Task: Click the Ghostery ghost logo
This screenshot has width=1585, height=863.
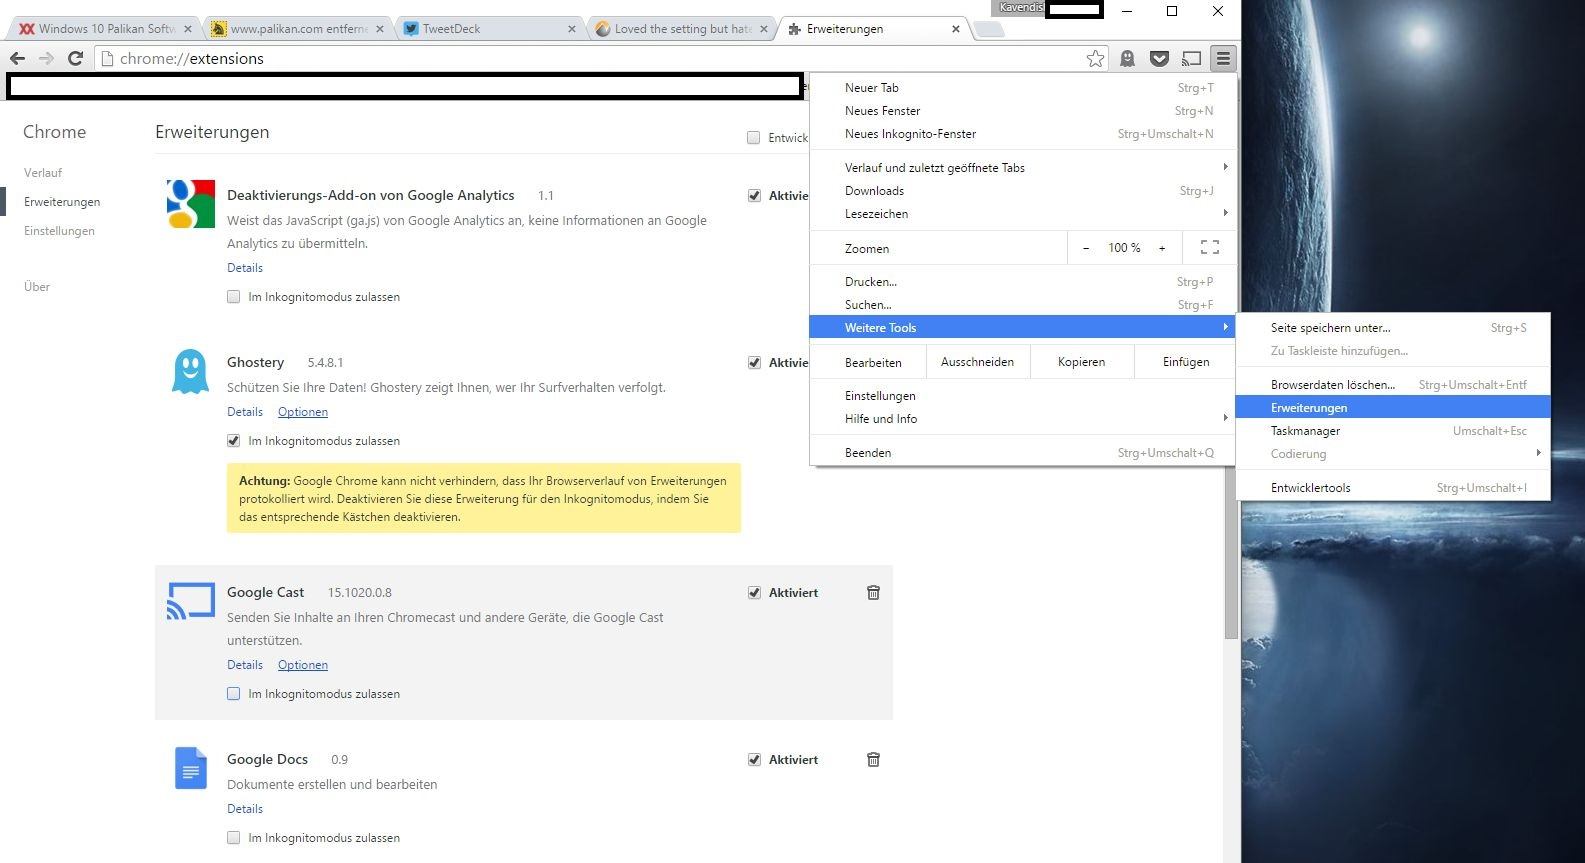Action: [x=190, y=371]
